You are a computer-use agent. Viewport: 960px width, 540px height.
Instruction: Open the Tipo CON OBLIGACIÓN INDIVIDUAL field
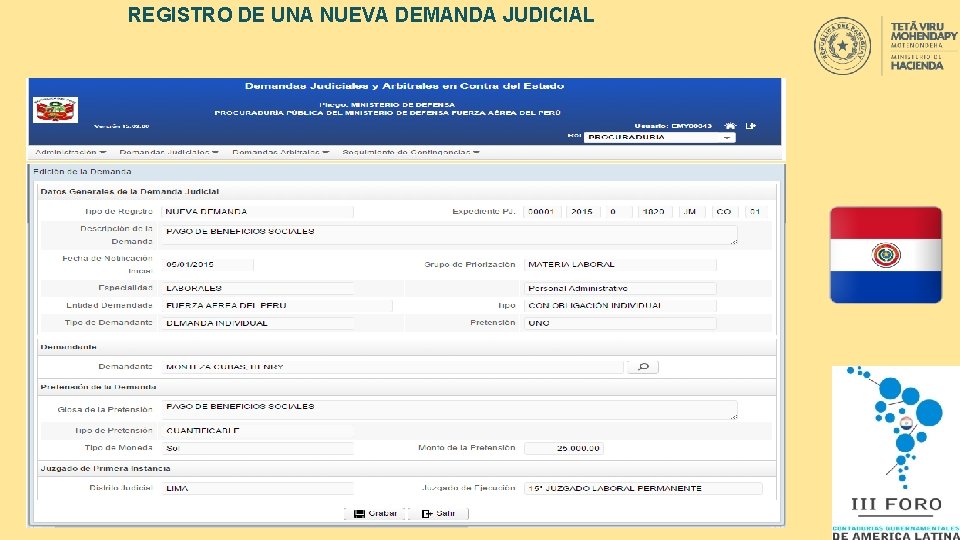pyautogui.click(x=620, y=306)
